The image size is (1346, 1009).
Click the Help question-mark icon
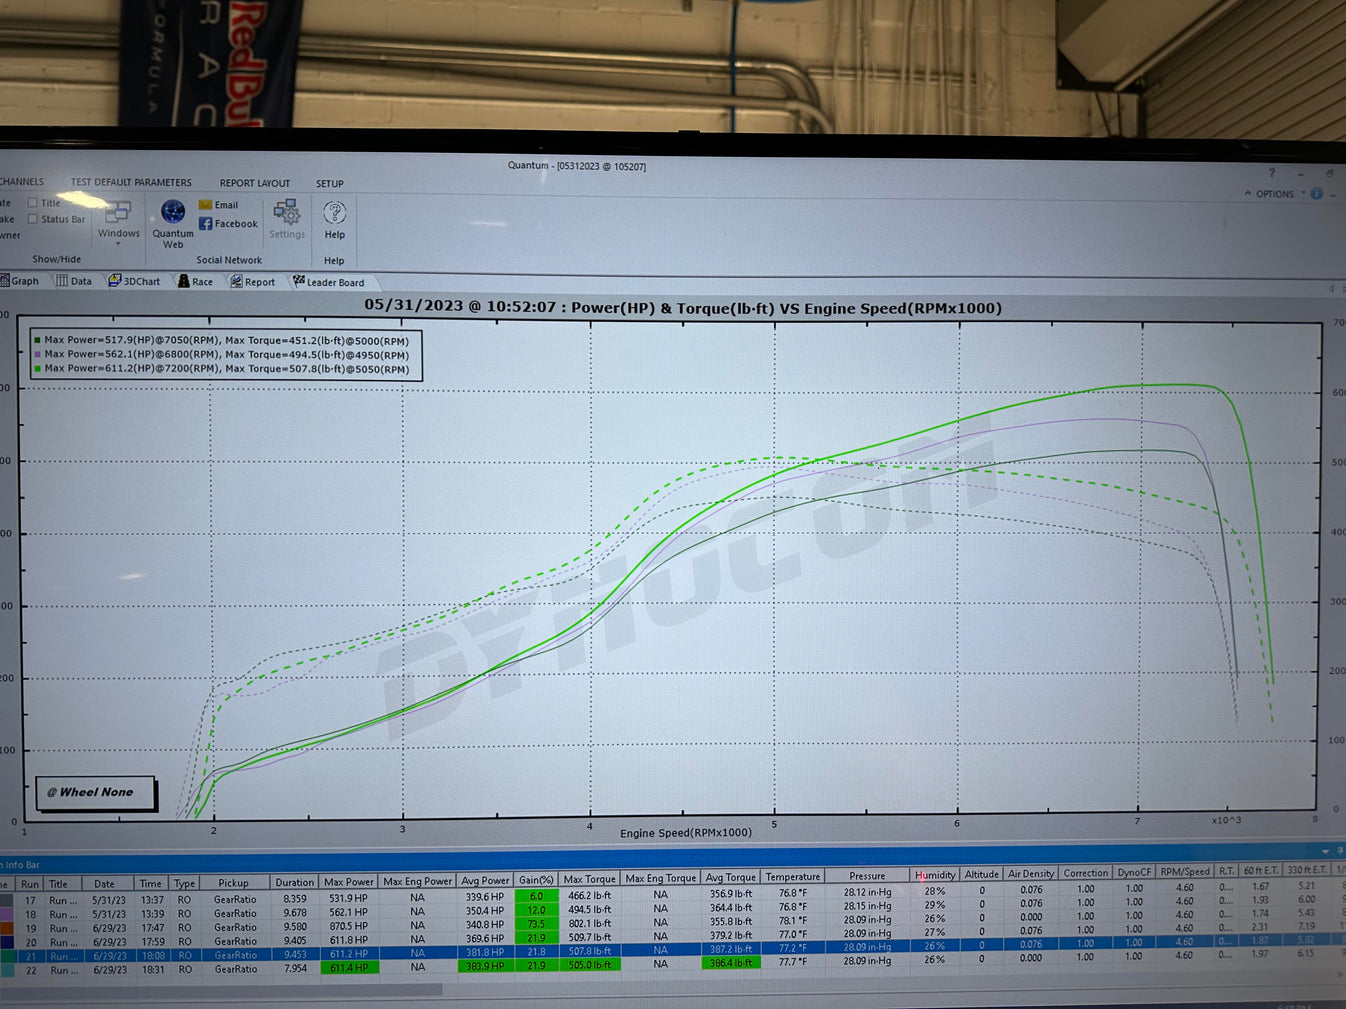(333, 212)
